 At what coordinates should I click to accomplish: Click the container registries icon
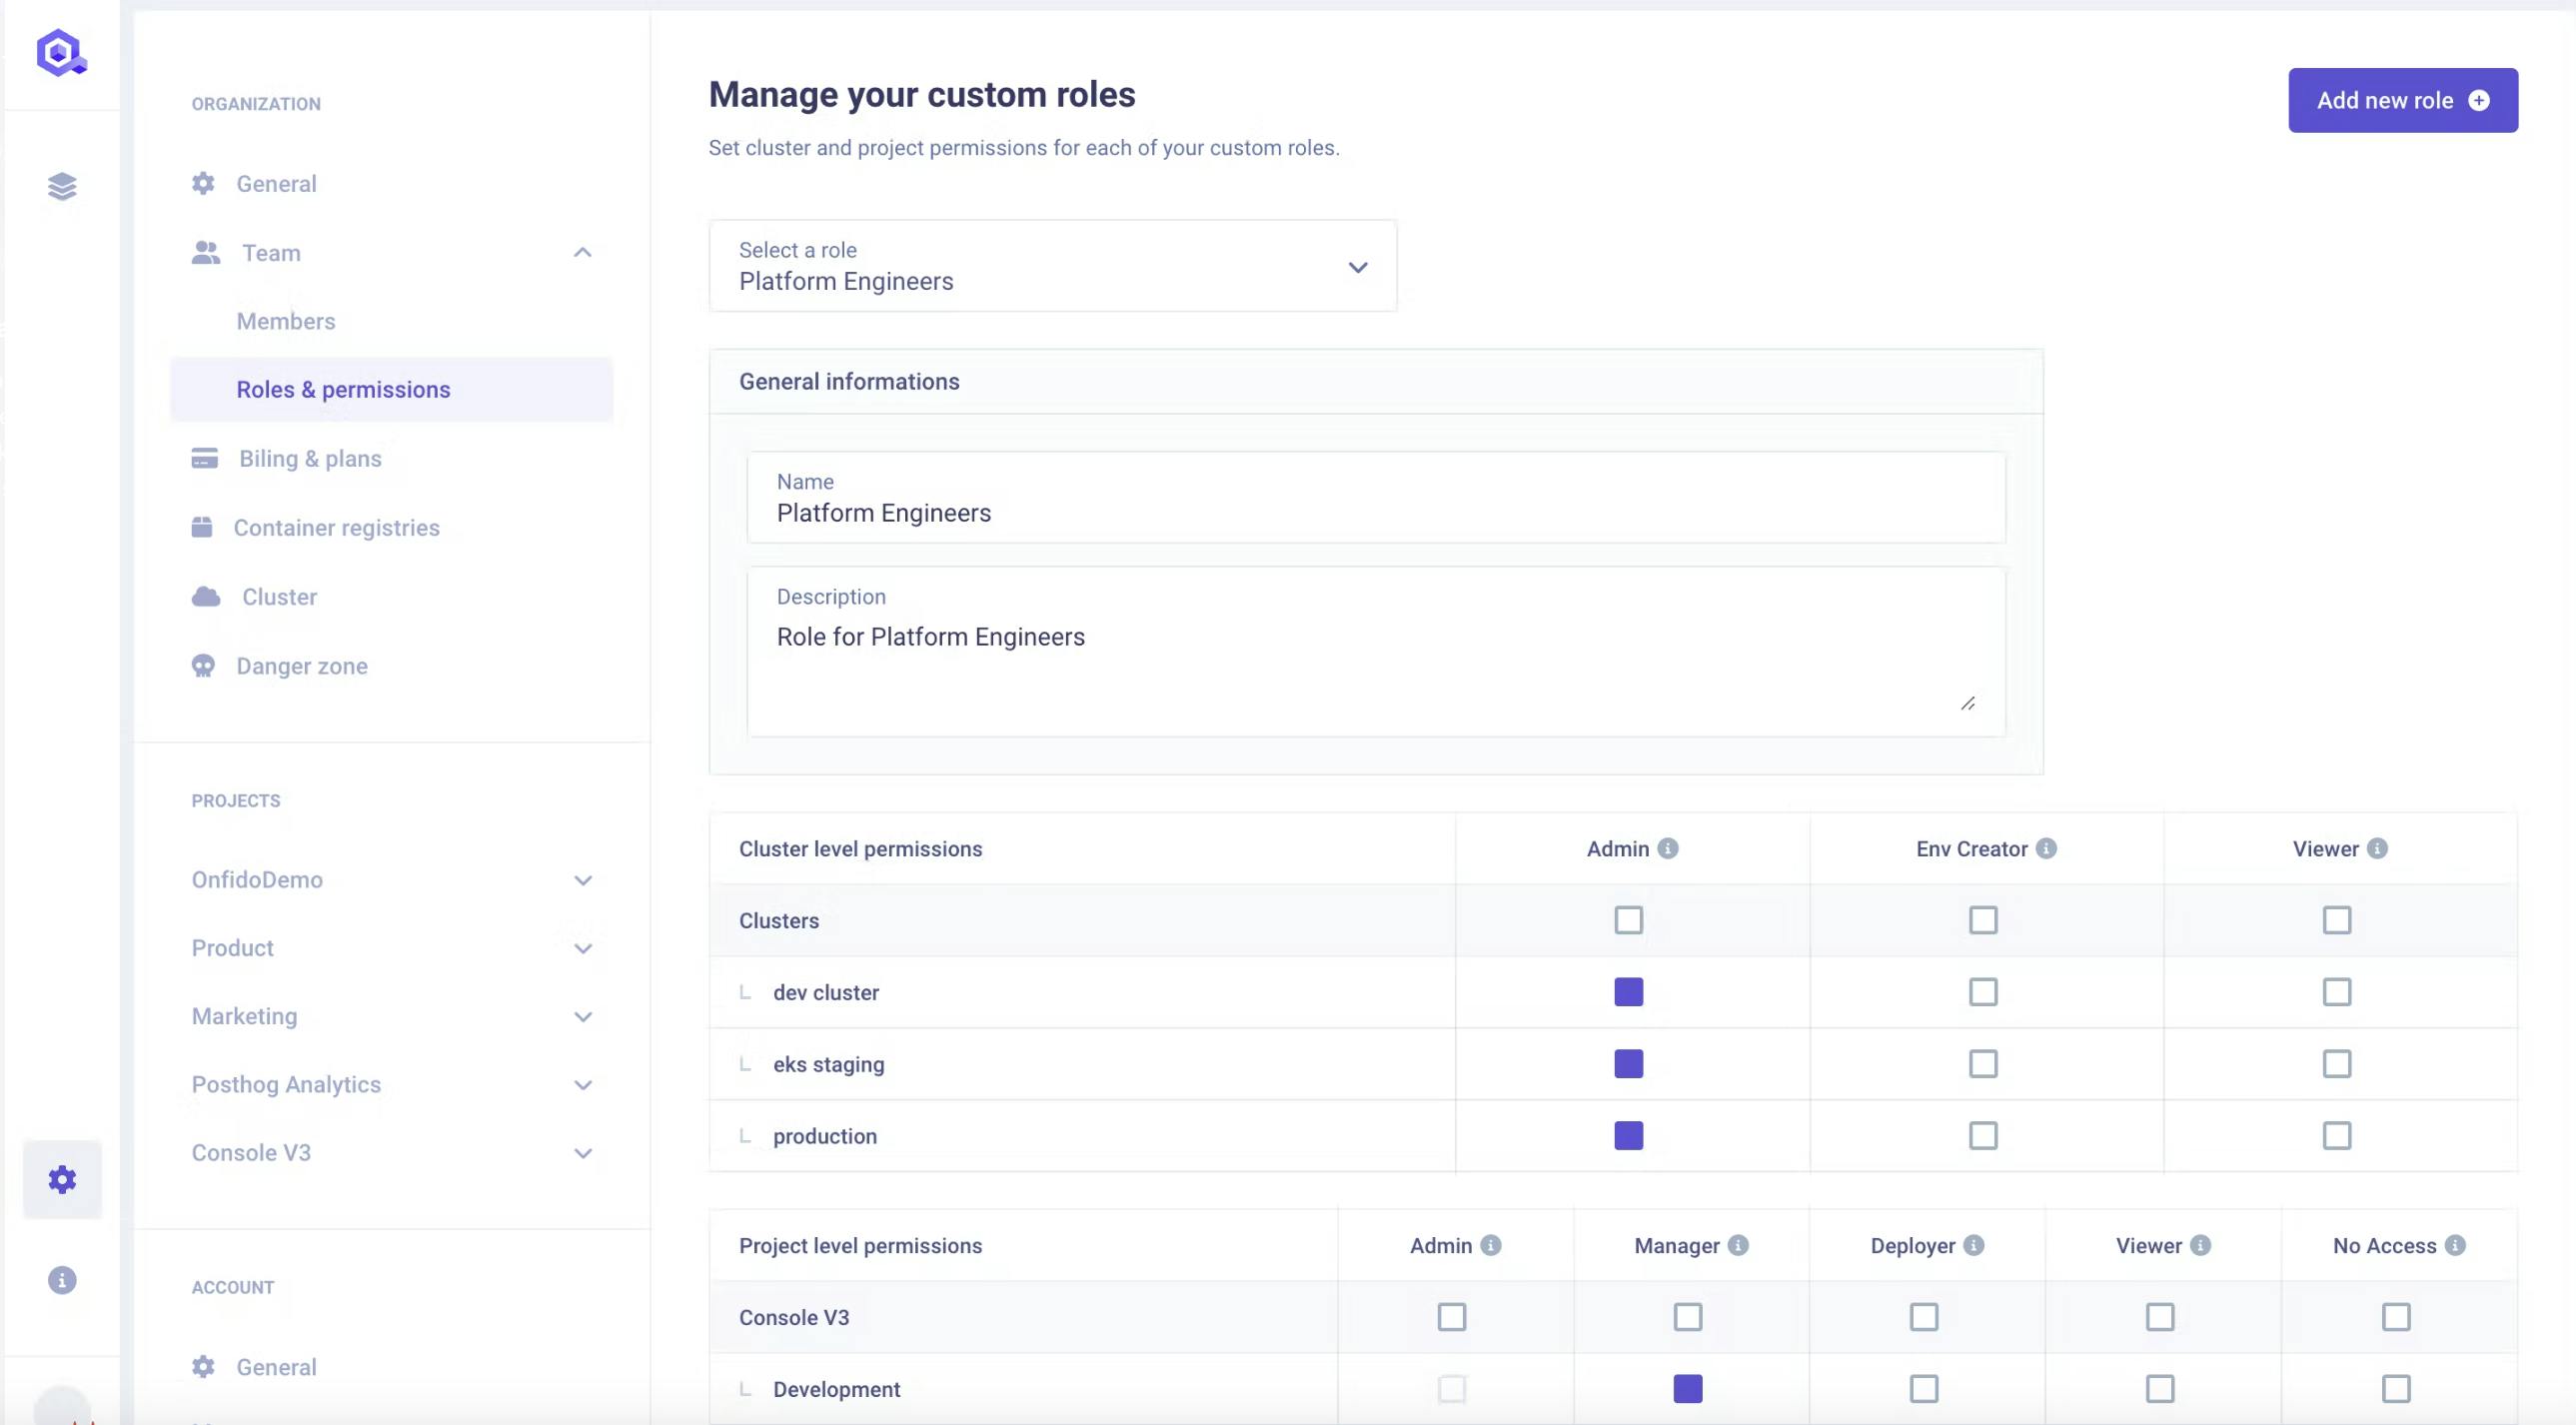click(x=205, y=527)
